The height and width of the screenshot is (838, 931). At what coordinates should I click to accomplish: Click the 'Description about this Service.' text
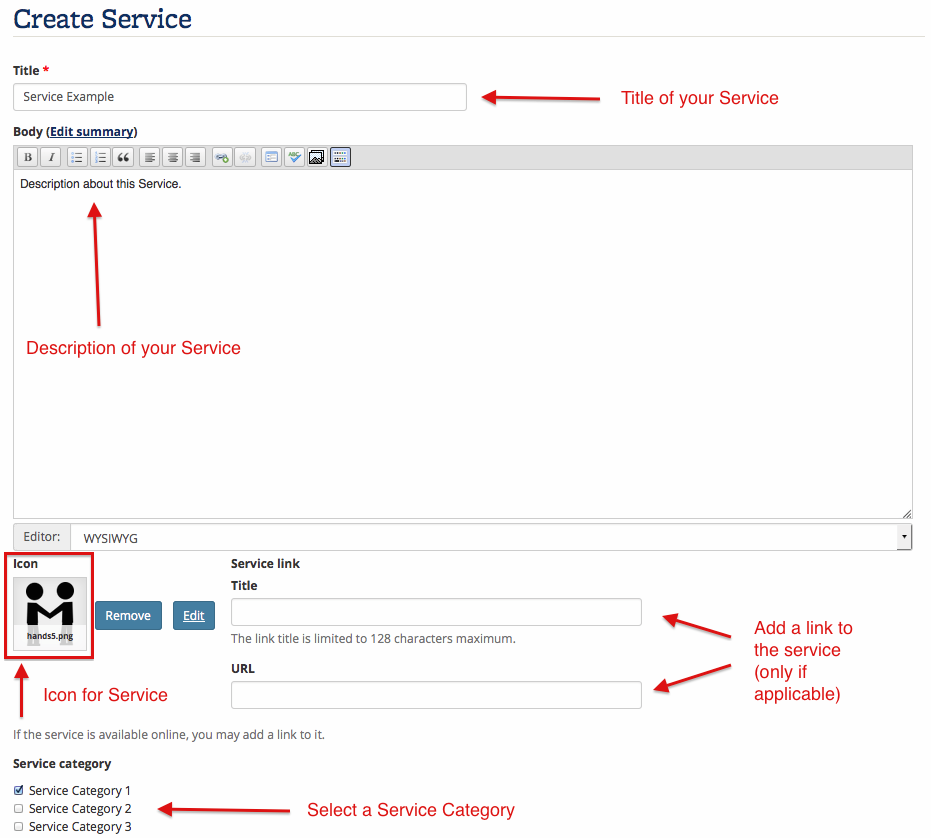[100, 184]
